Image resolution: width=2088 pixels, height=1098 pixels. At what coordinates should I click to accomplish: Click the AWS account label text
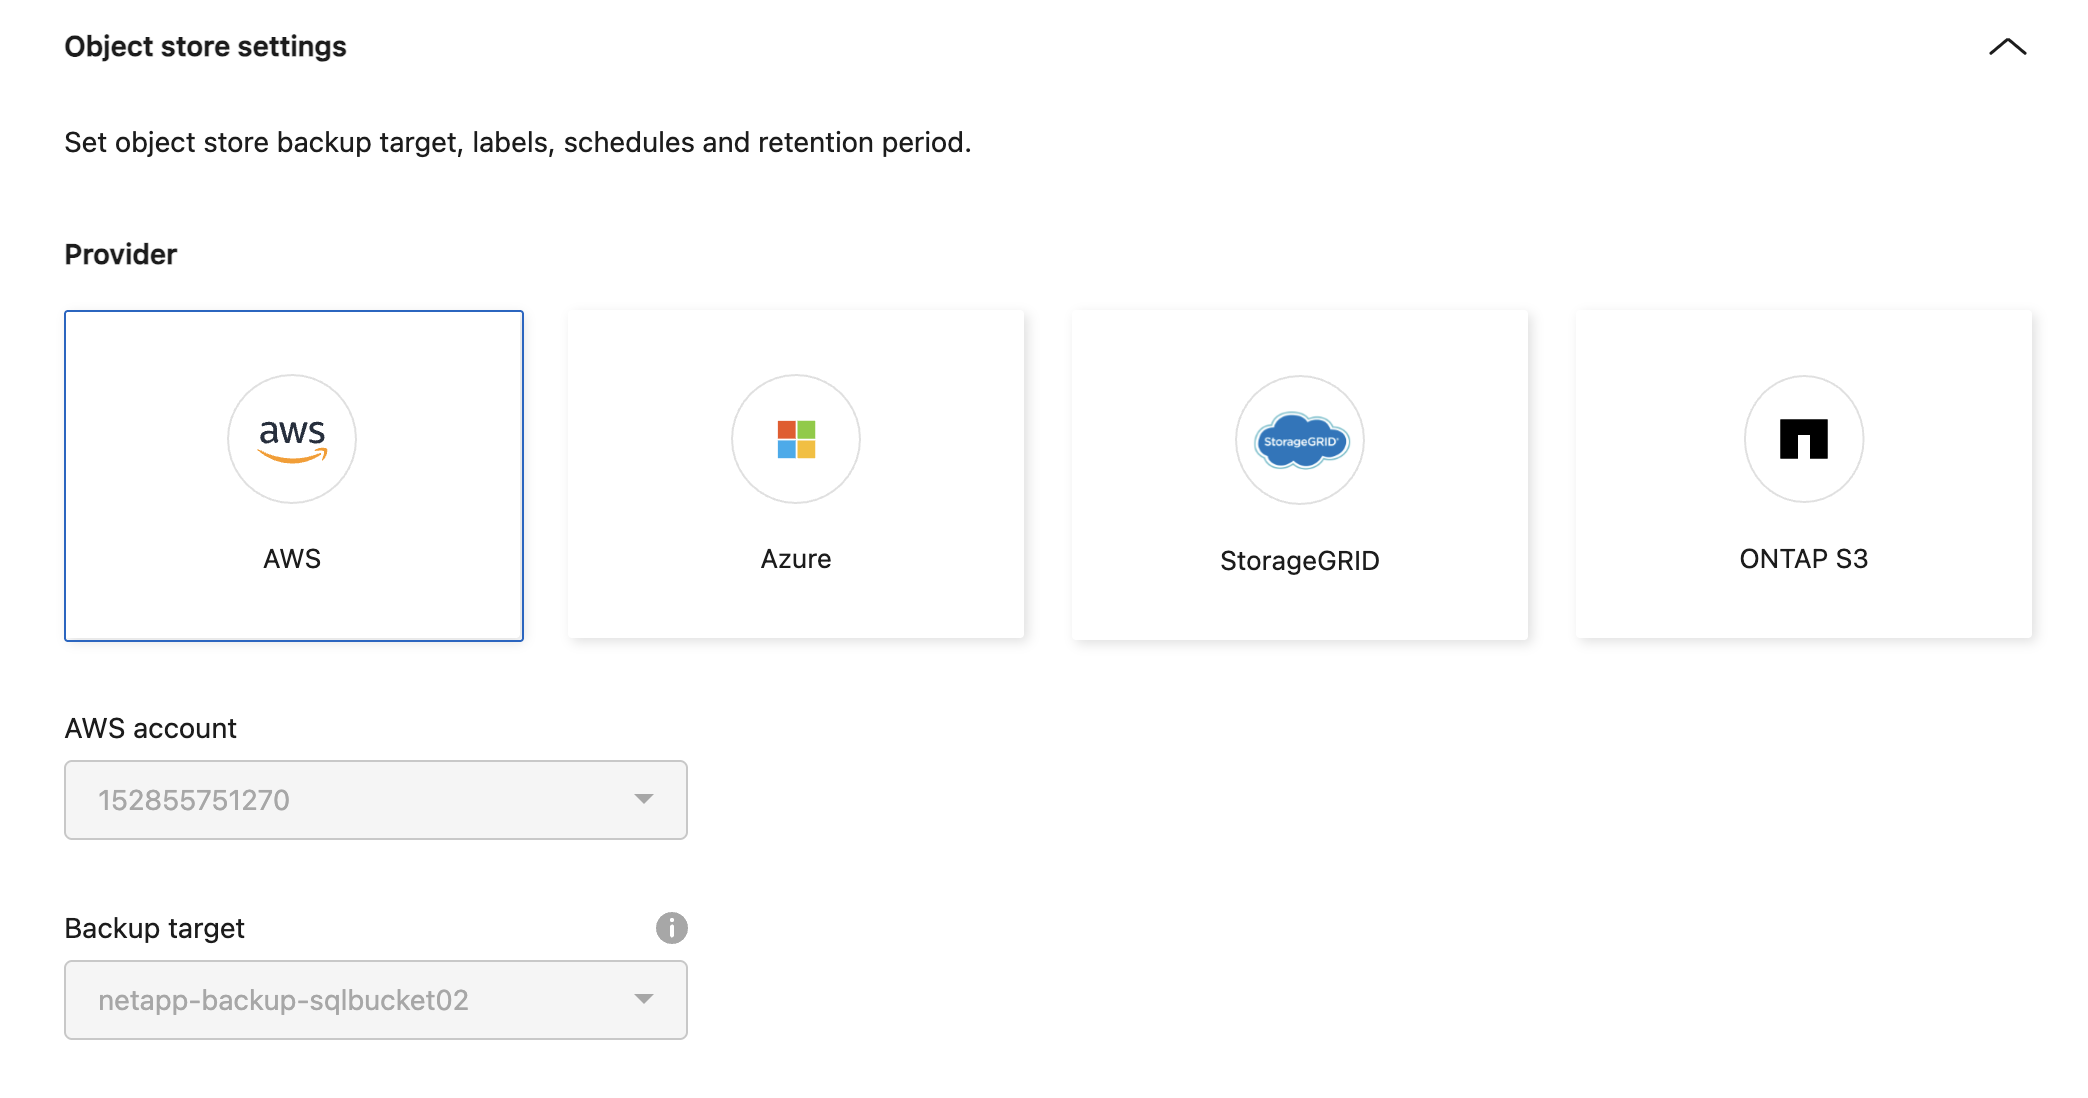tap(150, 728)
